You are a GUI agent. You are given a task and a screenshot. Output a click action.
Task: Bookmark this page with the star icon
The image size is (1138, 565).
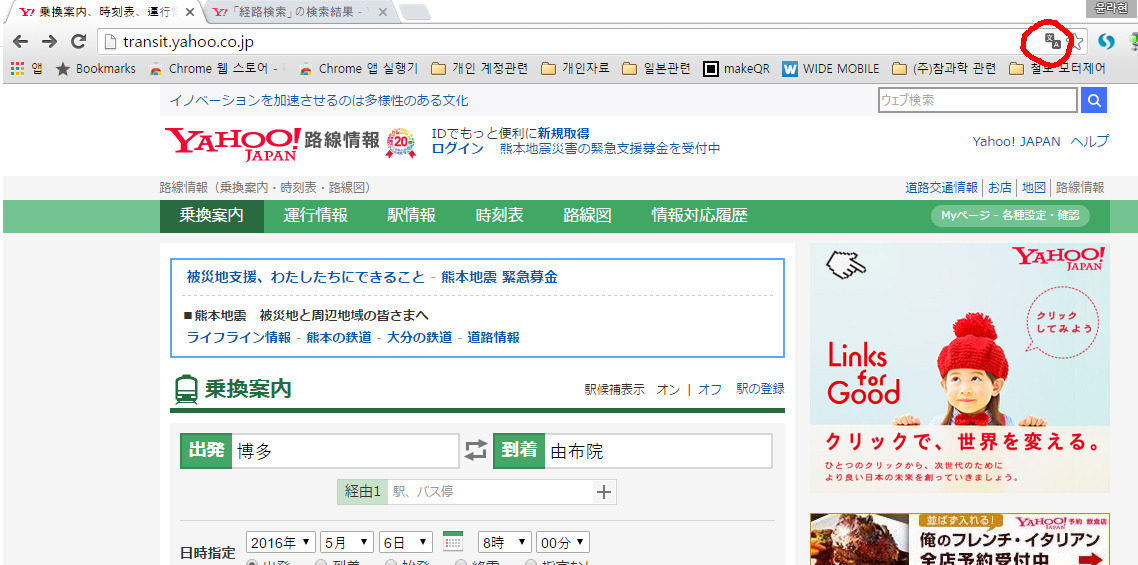1077,42
